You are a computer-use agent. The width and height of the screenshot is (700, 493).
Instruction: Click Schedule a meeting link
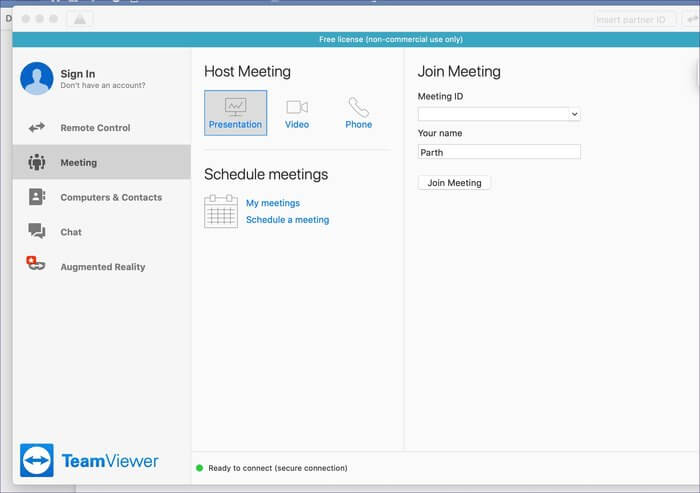tap(288, 220)
